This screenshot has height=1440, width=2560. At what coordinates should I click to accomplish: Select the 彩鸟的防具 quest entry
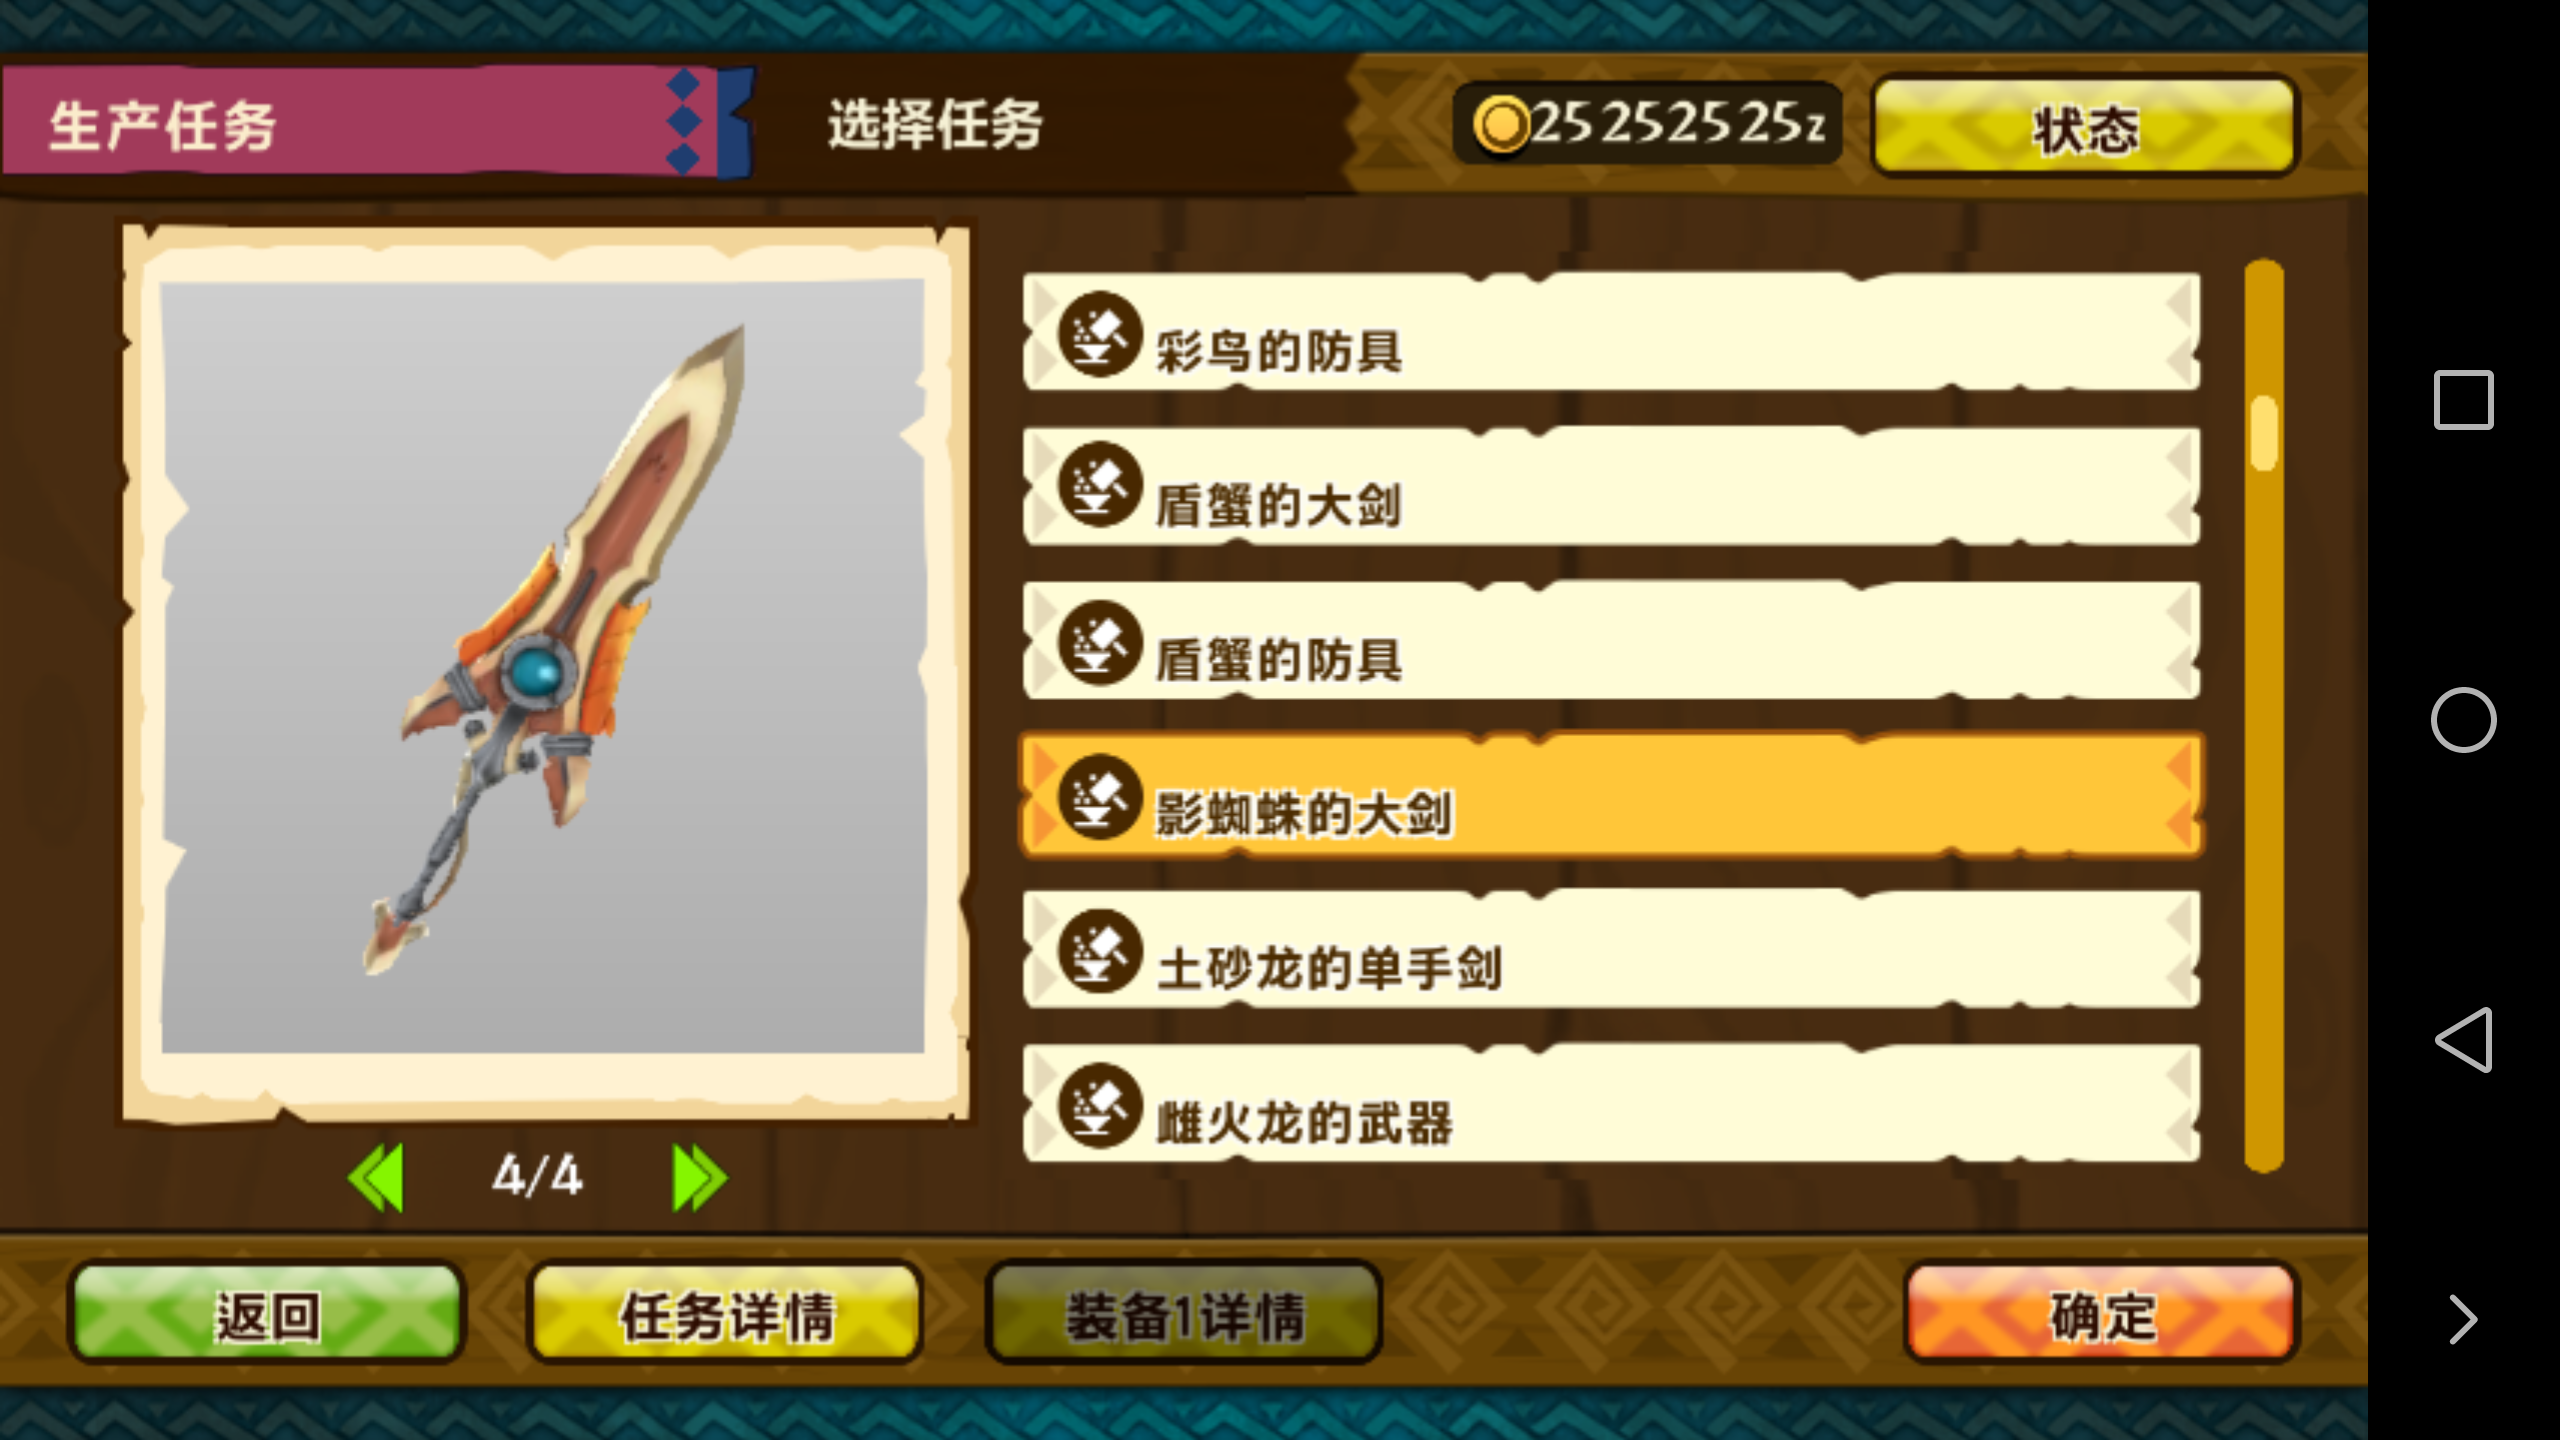[1611, 332]
